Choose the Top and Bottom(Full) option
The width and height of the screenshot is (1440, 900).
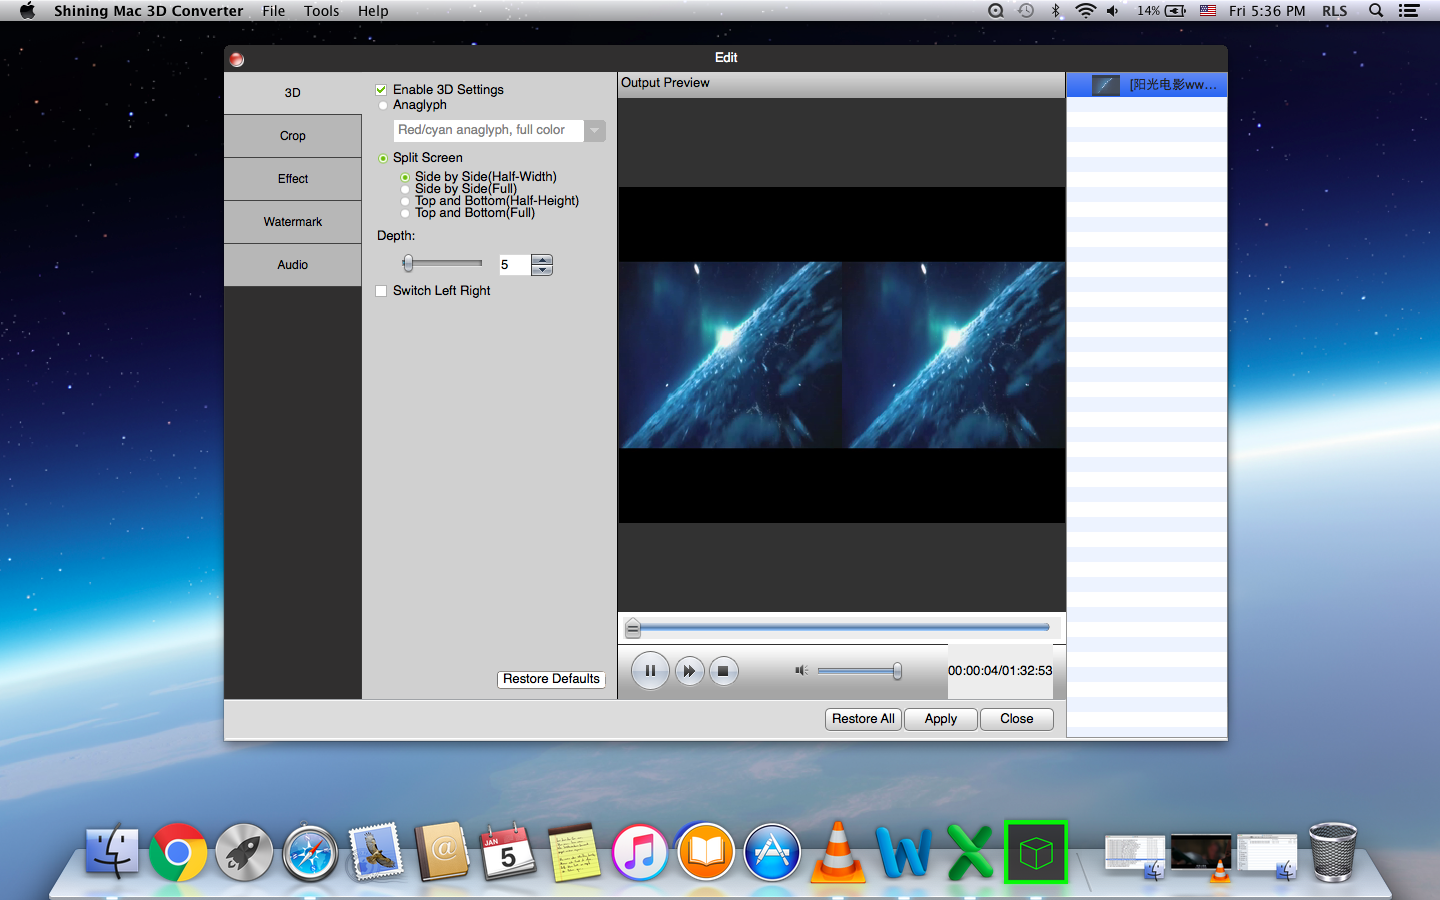click(x=405, y=213)
